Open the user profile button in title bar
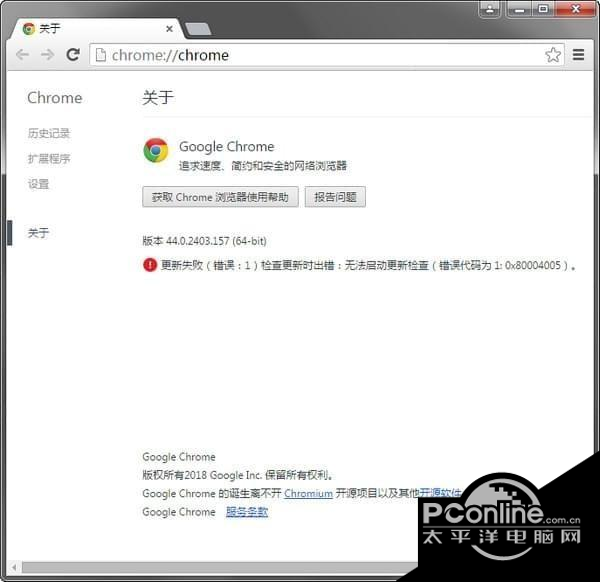 489,9
